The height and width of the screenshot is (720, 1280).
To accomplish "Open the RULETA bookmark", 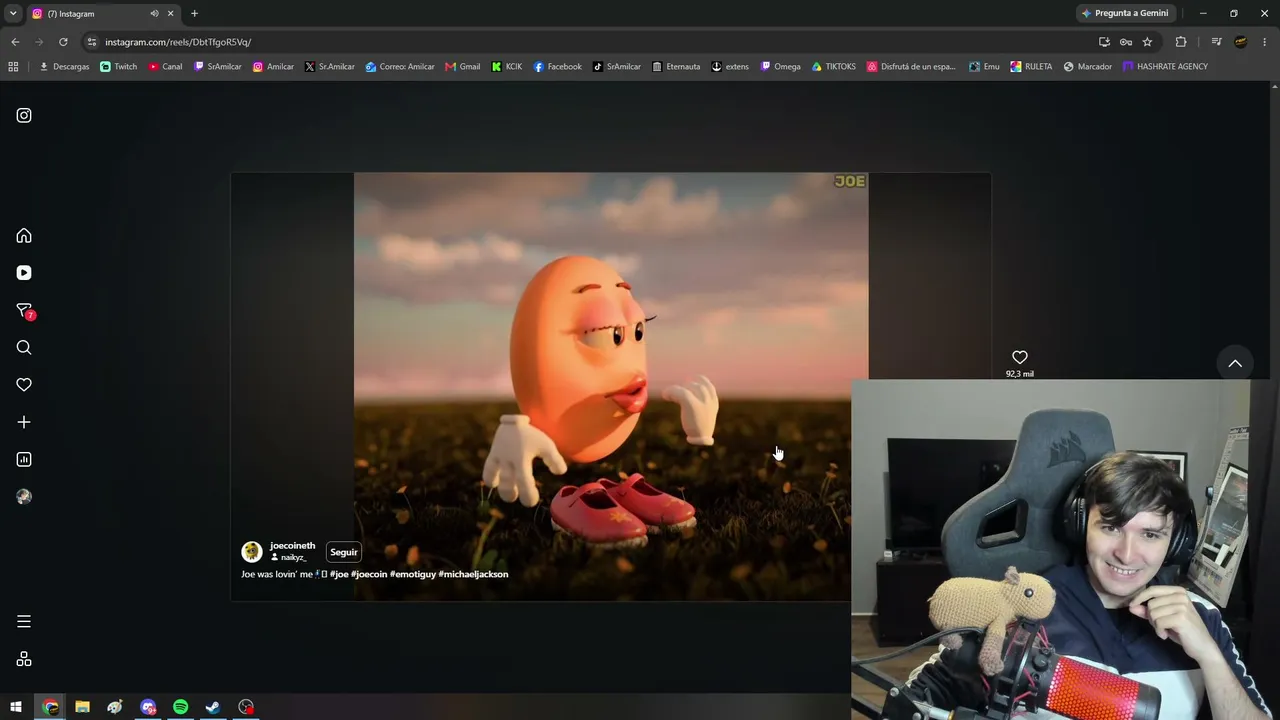I will (1031, 67).
